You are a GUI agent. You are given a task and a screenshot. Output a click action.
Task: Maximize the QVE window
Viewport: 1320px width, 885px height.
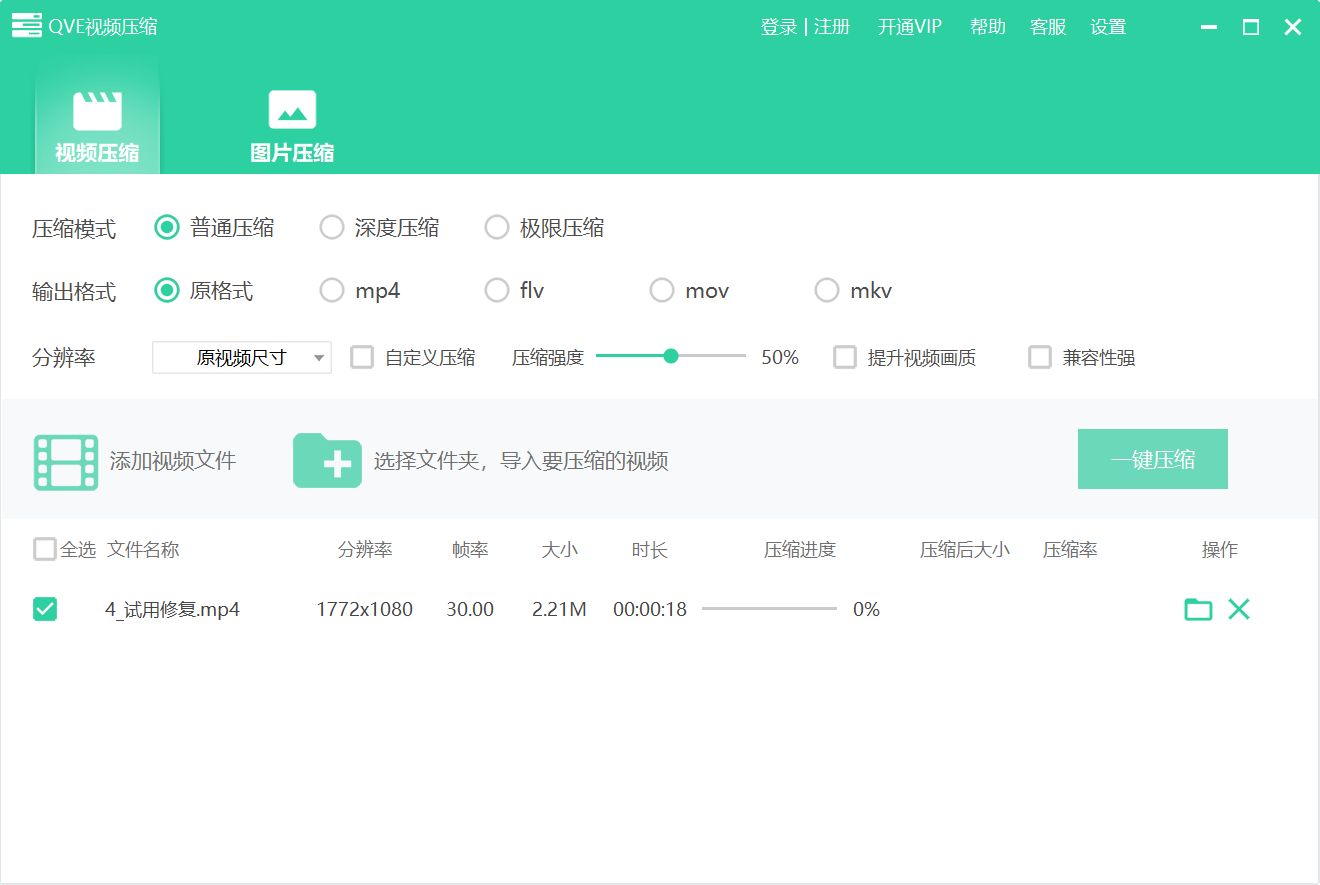[x=1251, y=27]
